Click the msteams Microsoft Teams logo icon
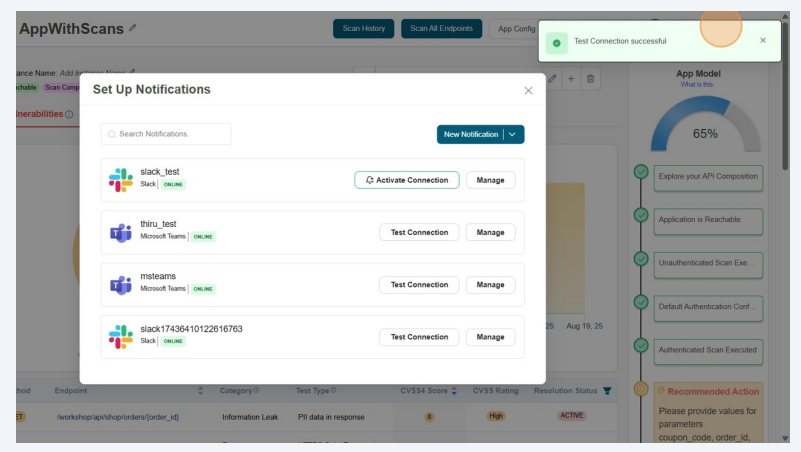801x452 pixels. click(x=121, y=285)
